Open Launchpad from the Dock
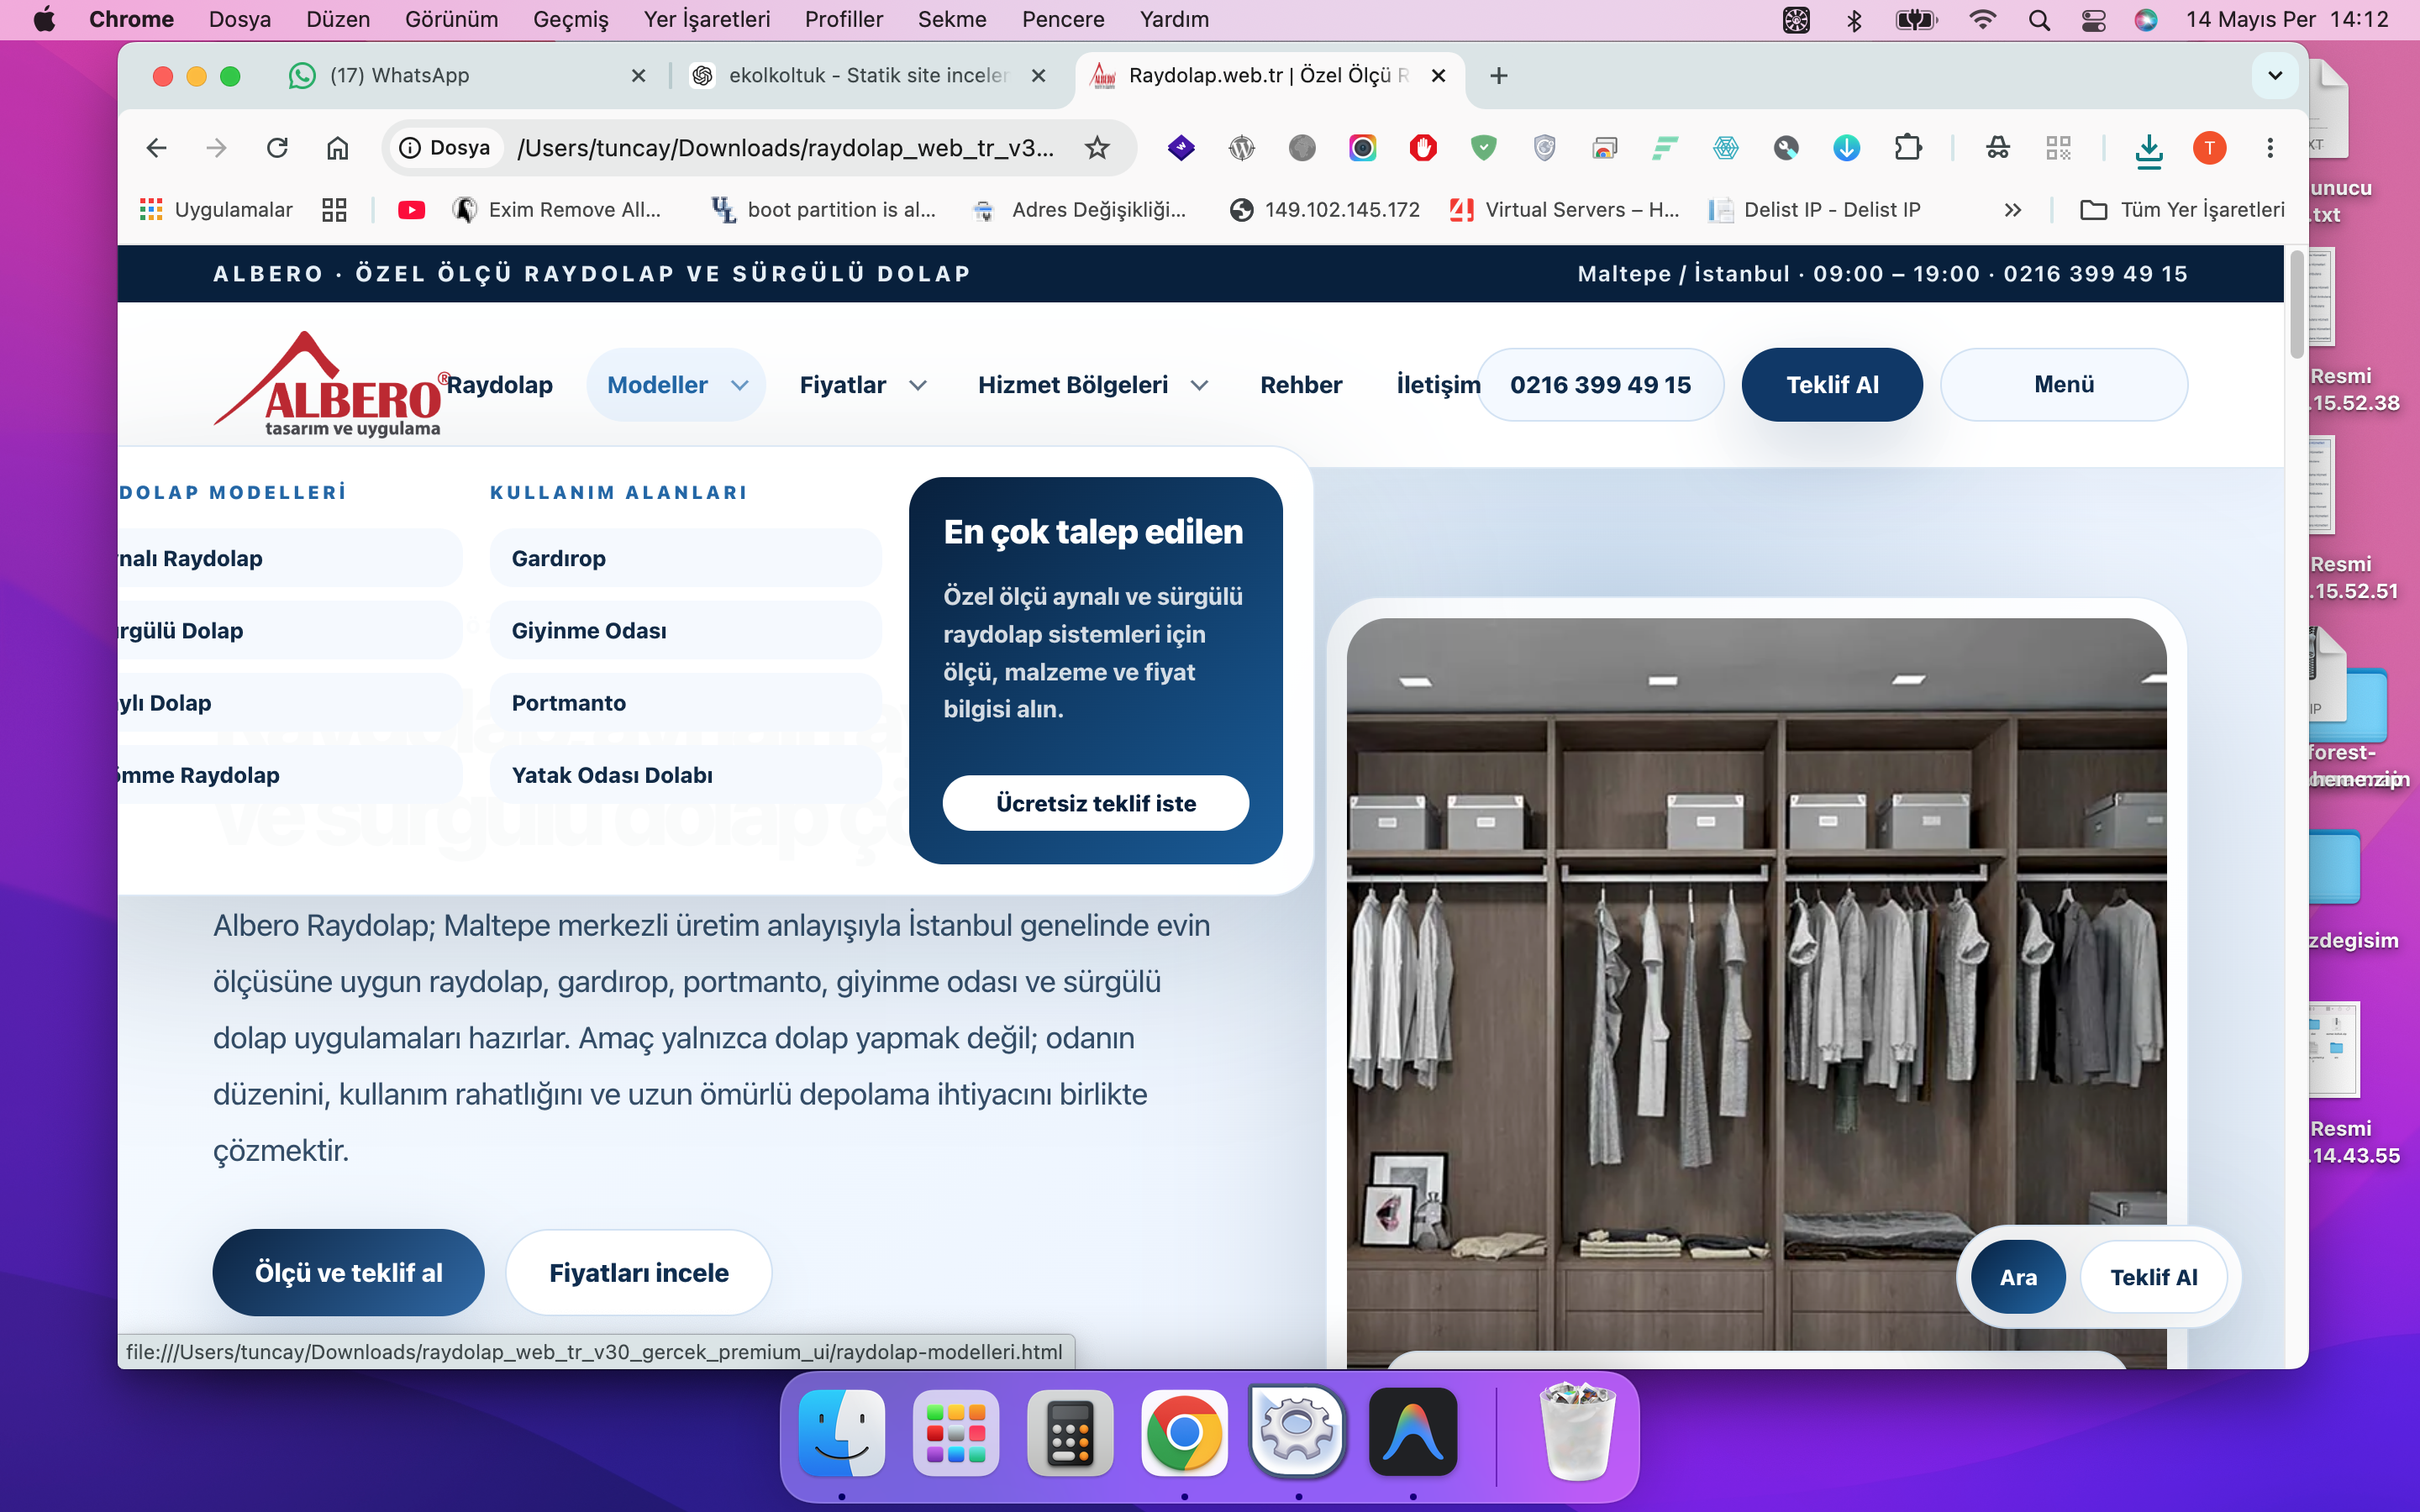The width and height of the screenshot is (2420, 1512). (956, 1432)
